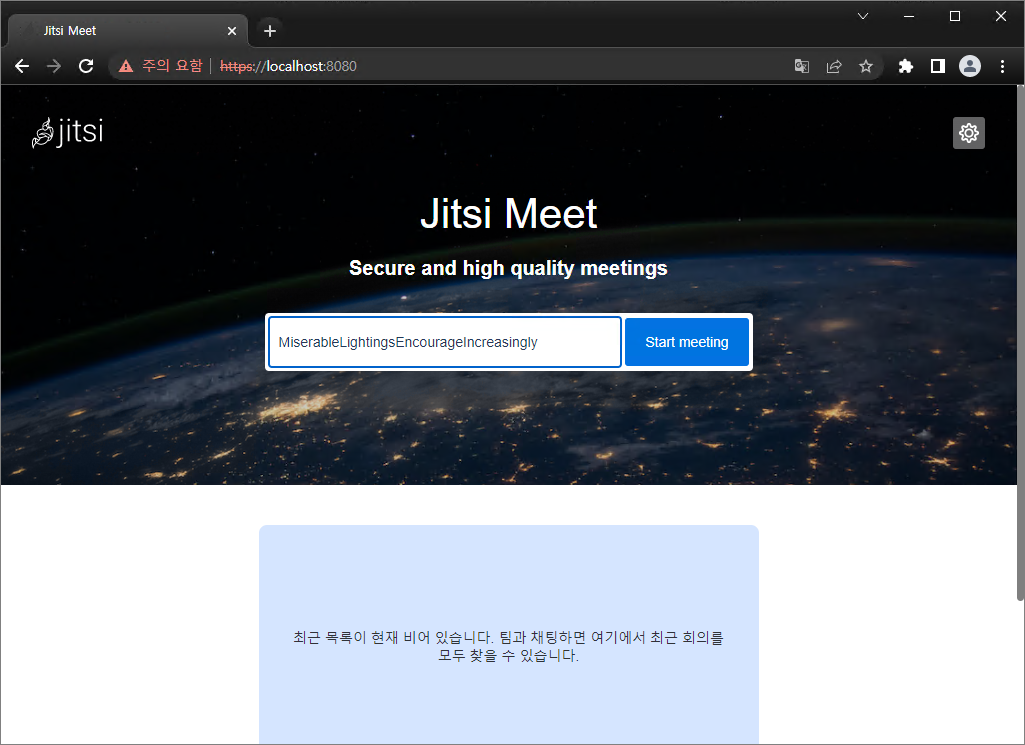1025x745 pixels.
Task: Go back in browser history
Action: [22, 66]
